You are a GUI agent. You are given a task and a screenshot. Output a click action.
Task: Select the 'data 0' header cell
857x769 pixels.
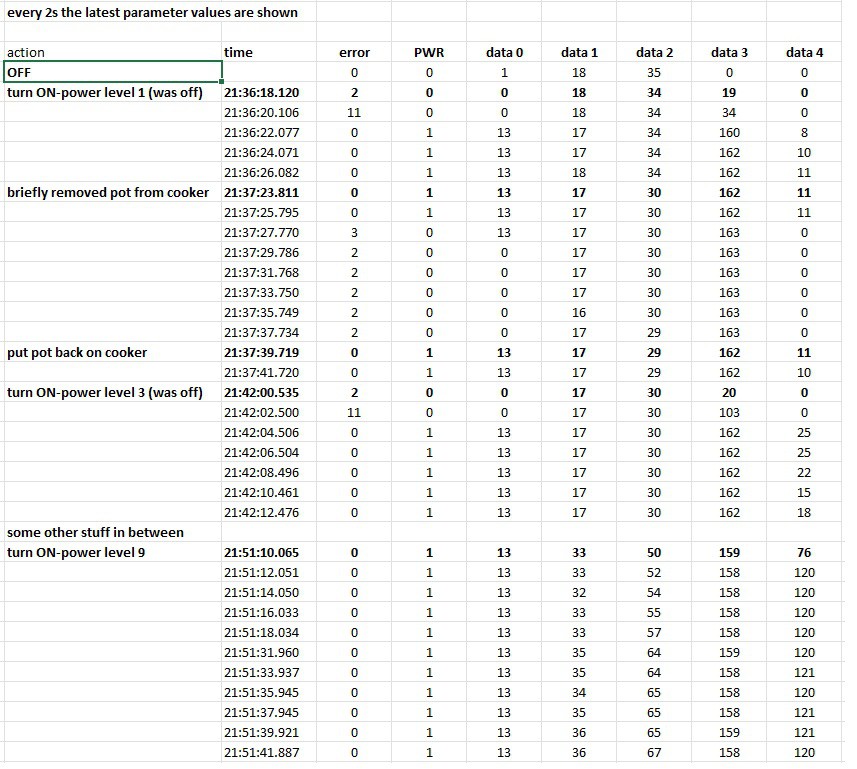click(504, 52)
